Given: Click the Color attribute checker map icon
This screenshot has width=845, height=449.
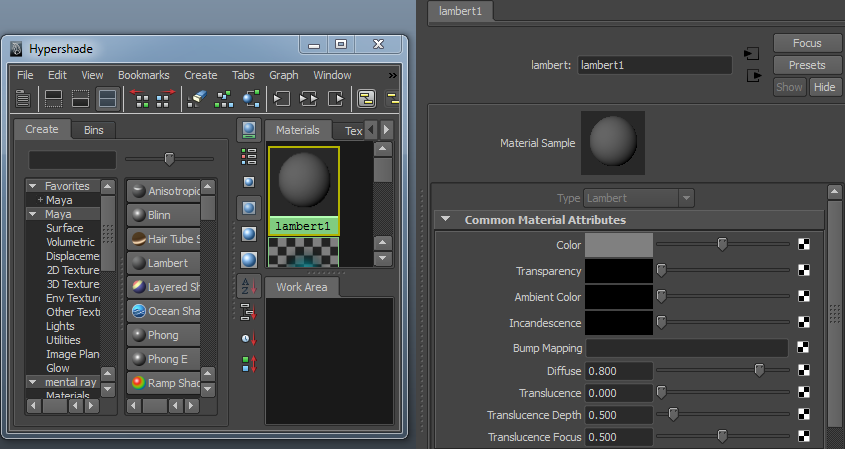Looking at the screenshot, I should point(804,244).
